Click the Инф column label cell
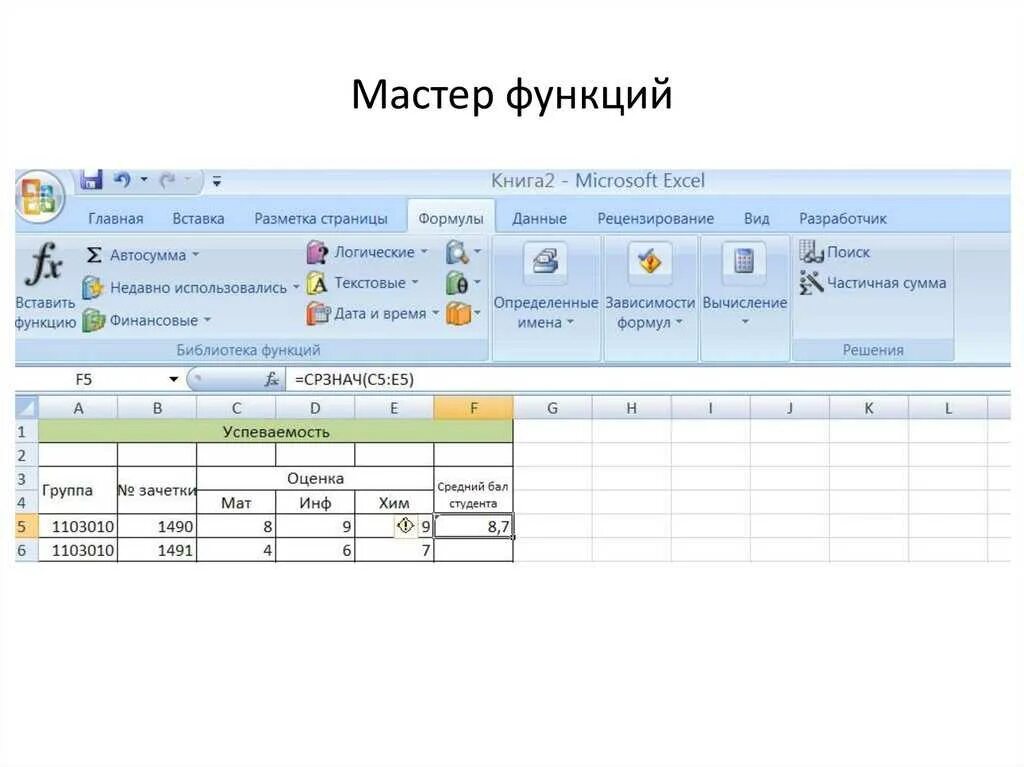Viewport: 1024px width, 767px height. coord(315,502)
